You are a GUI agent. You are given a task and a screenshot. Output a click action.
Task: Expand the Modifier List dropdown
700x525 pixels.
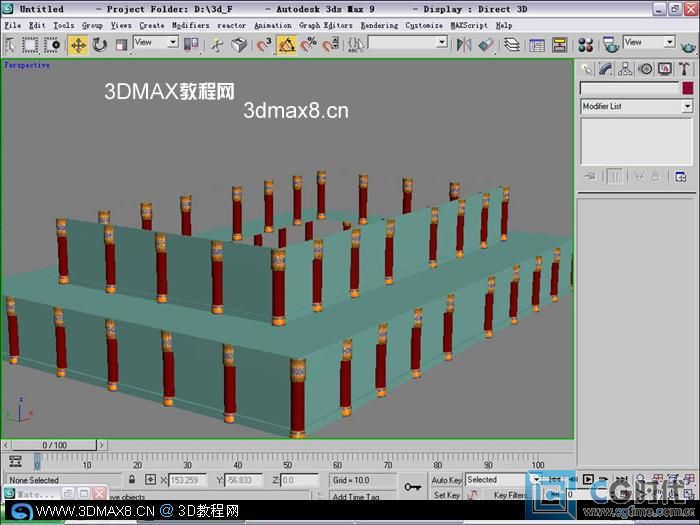(636, 106)
